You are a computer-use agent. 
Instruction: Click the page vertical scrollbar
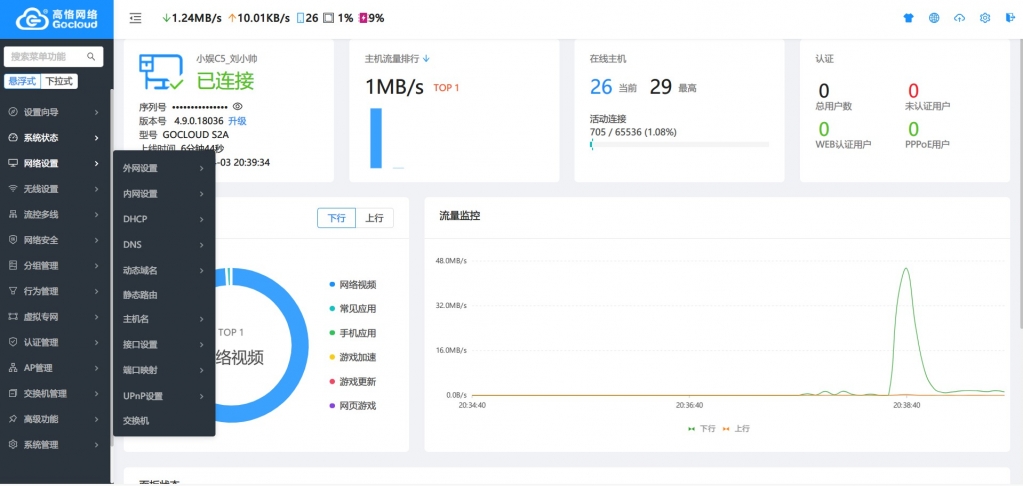pos(1020,183)
